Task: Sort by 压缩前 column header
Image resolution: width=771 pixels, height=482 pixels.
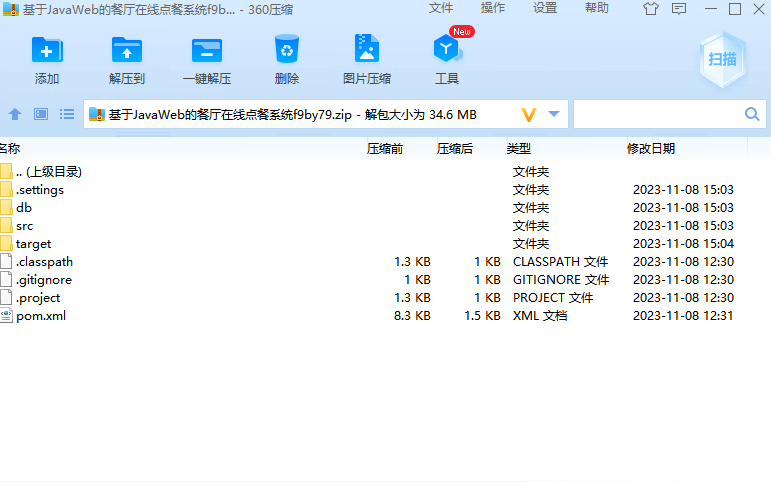Action: [x=385, y=148]
